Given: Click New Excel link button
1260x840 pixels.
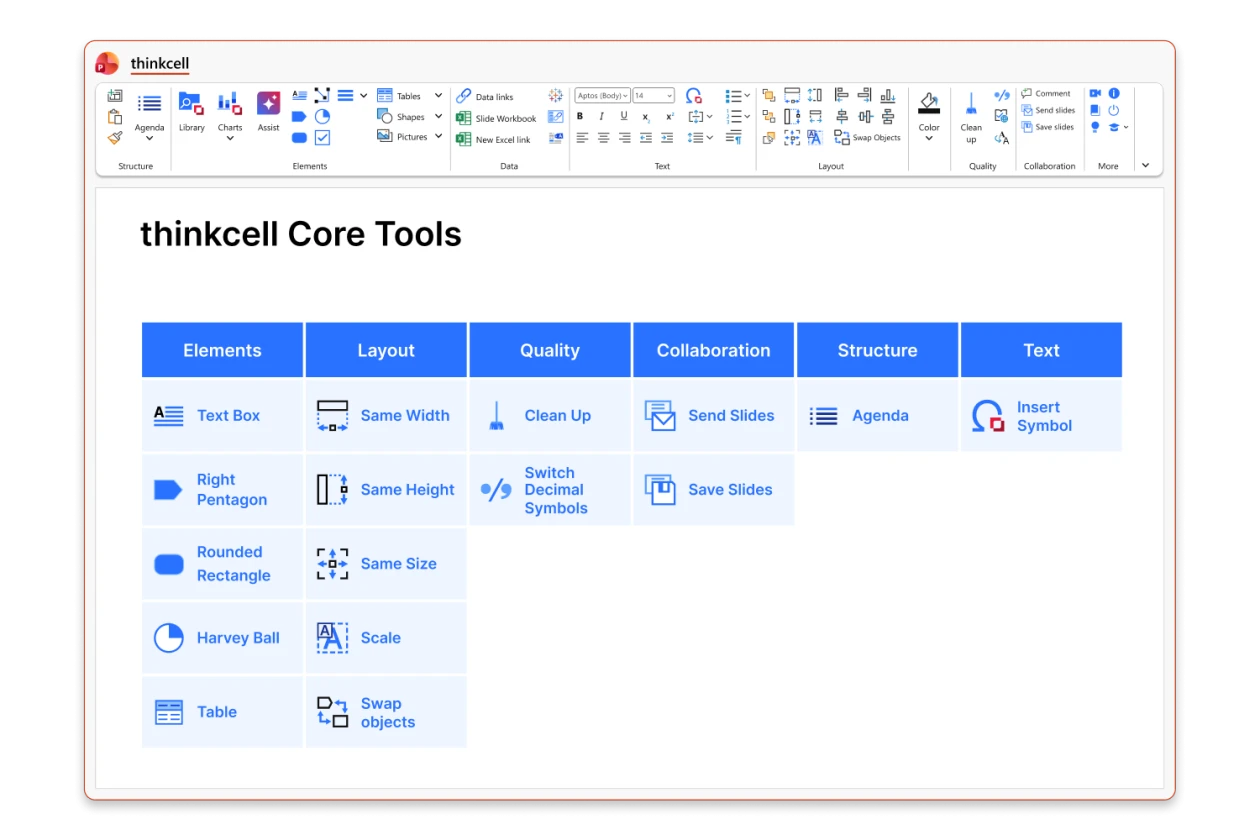Looking at the screenshot, I should (x=493, y=139).
